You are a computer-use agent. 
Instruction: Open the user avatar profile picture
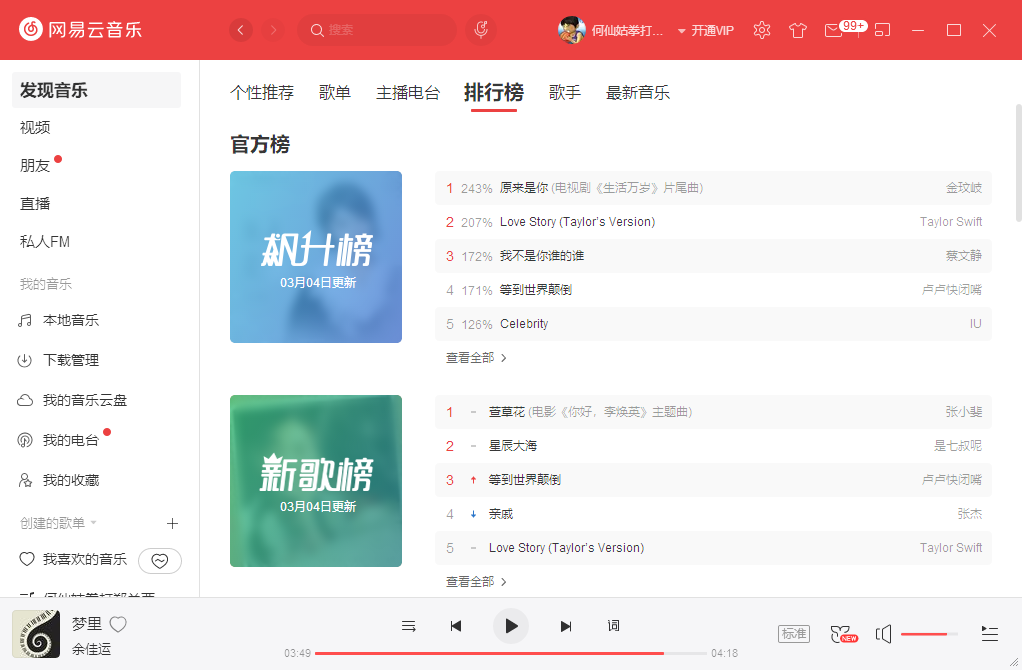pyautogui.click(x=572, y=30)
